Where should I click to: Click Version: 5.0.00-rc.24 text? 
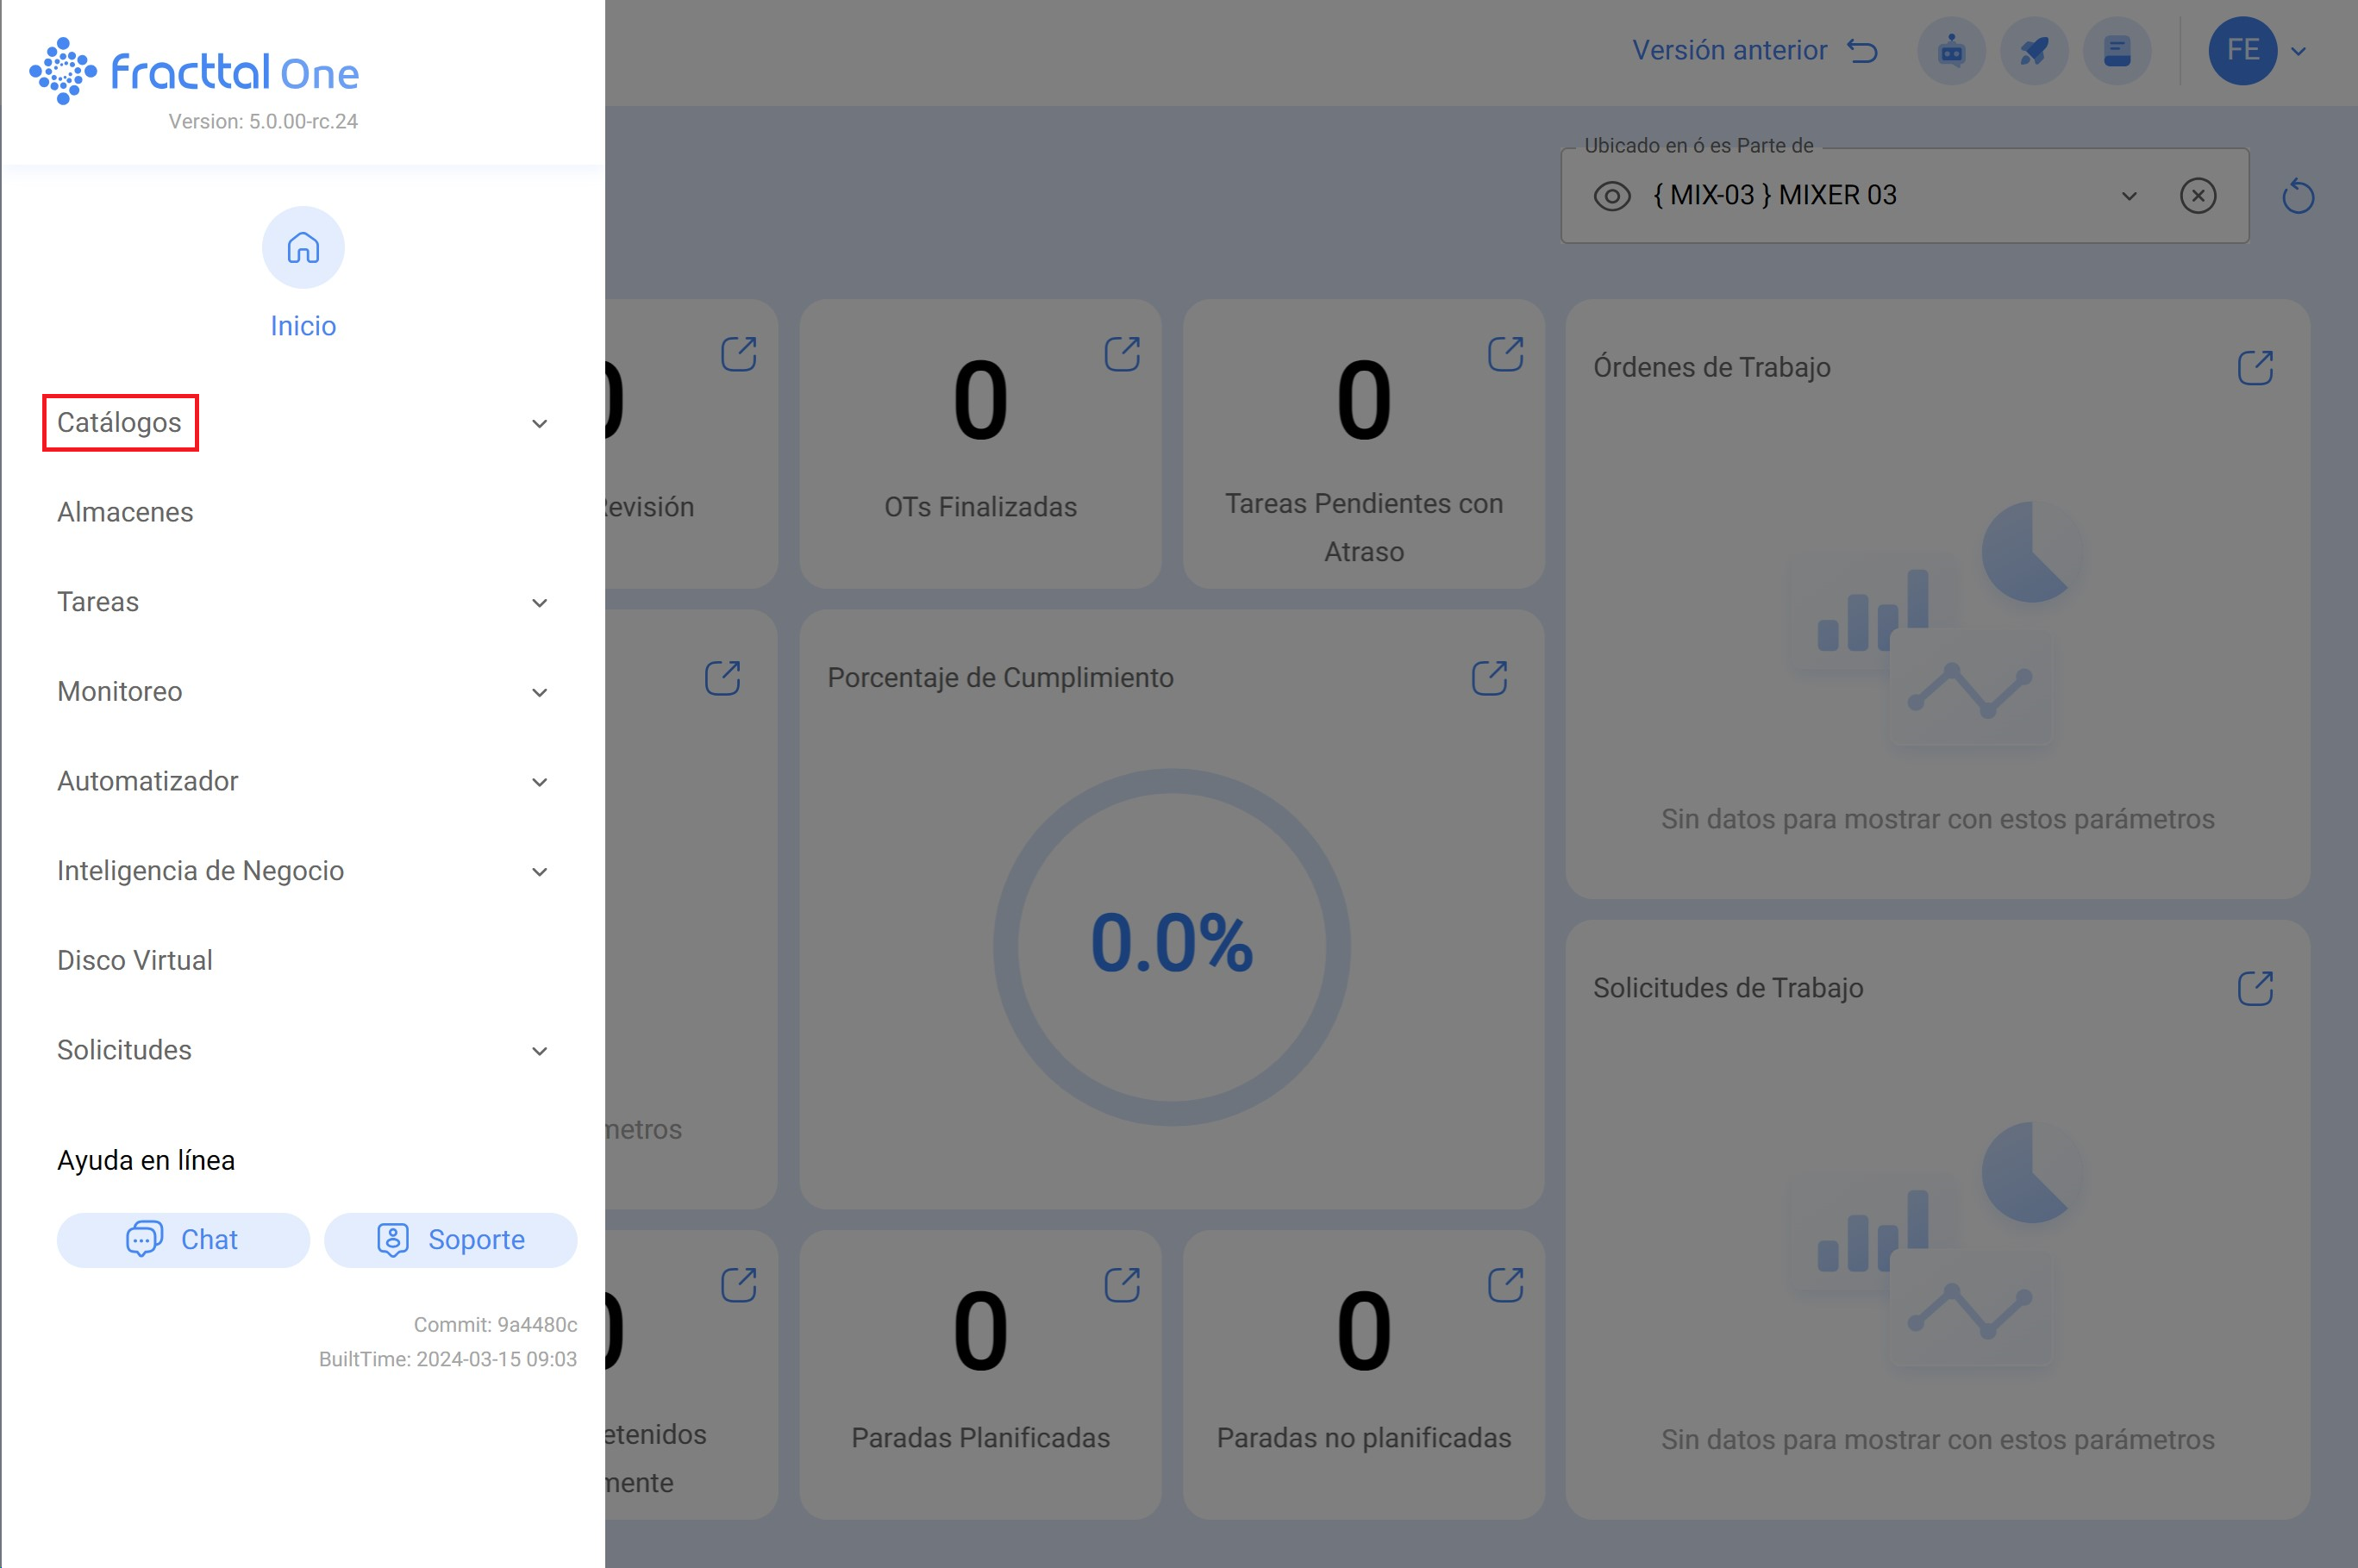pos(263,121)
